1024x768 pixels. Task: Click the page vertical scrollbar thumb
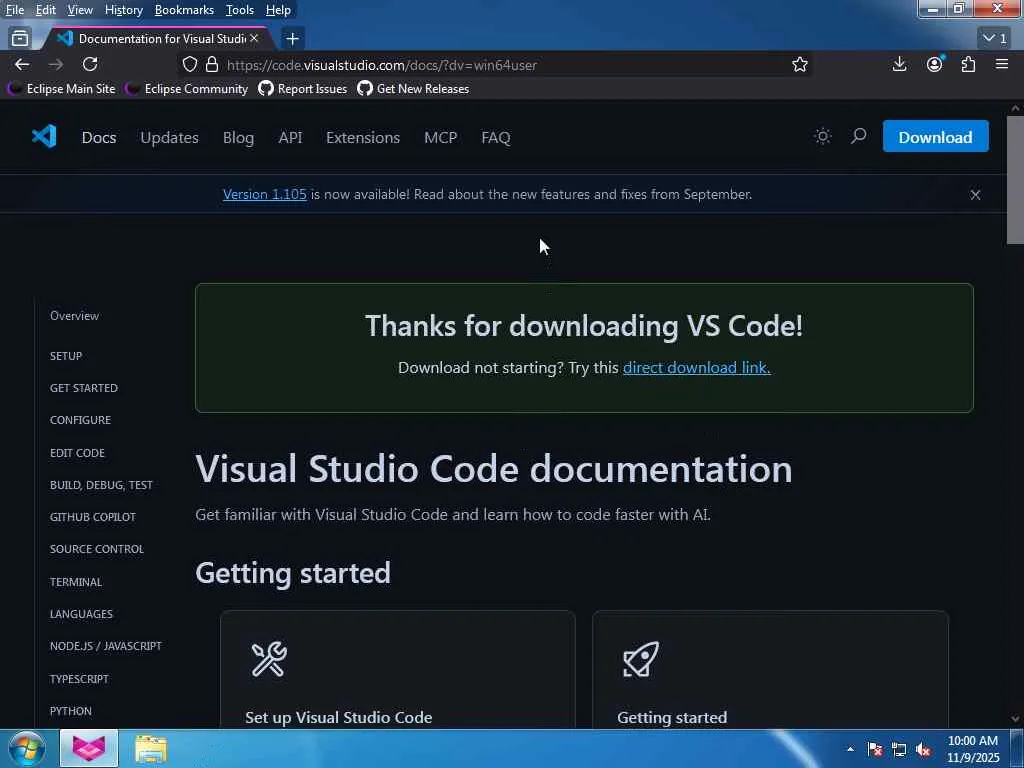click(1015, 180)
